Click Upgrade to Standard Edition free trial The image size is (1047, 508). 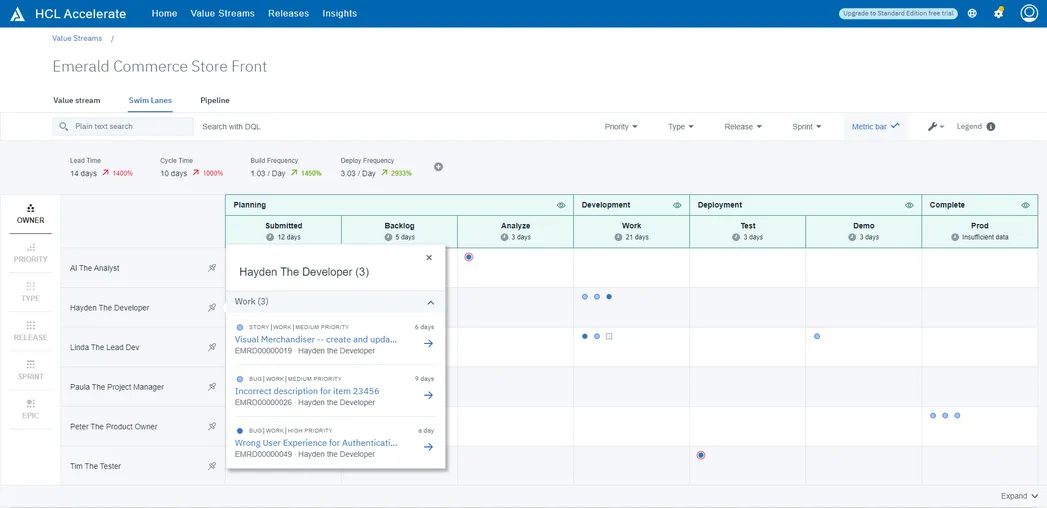897,14
